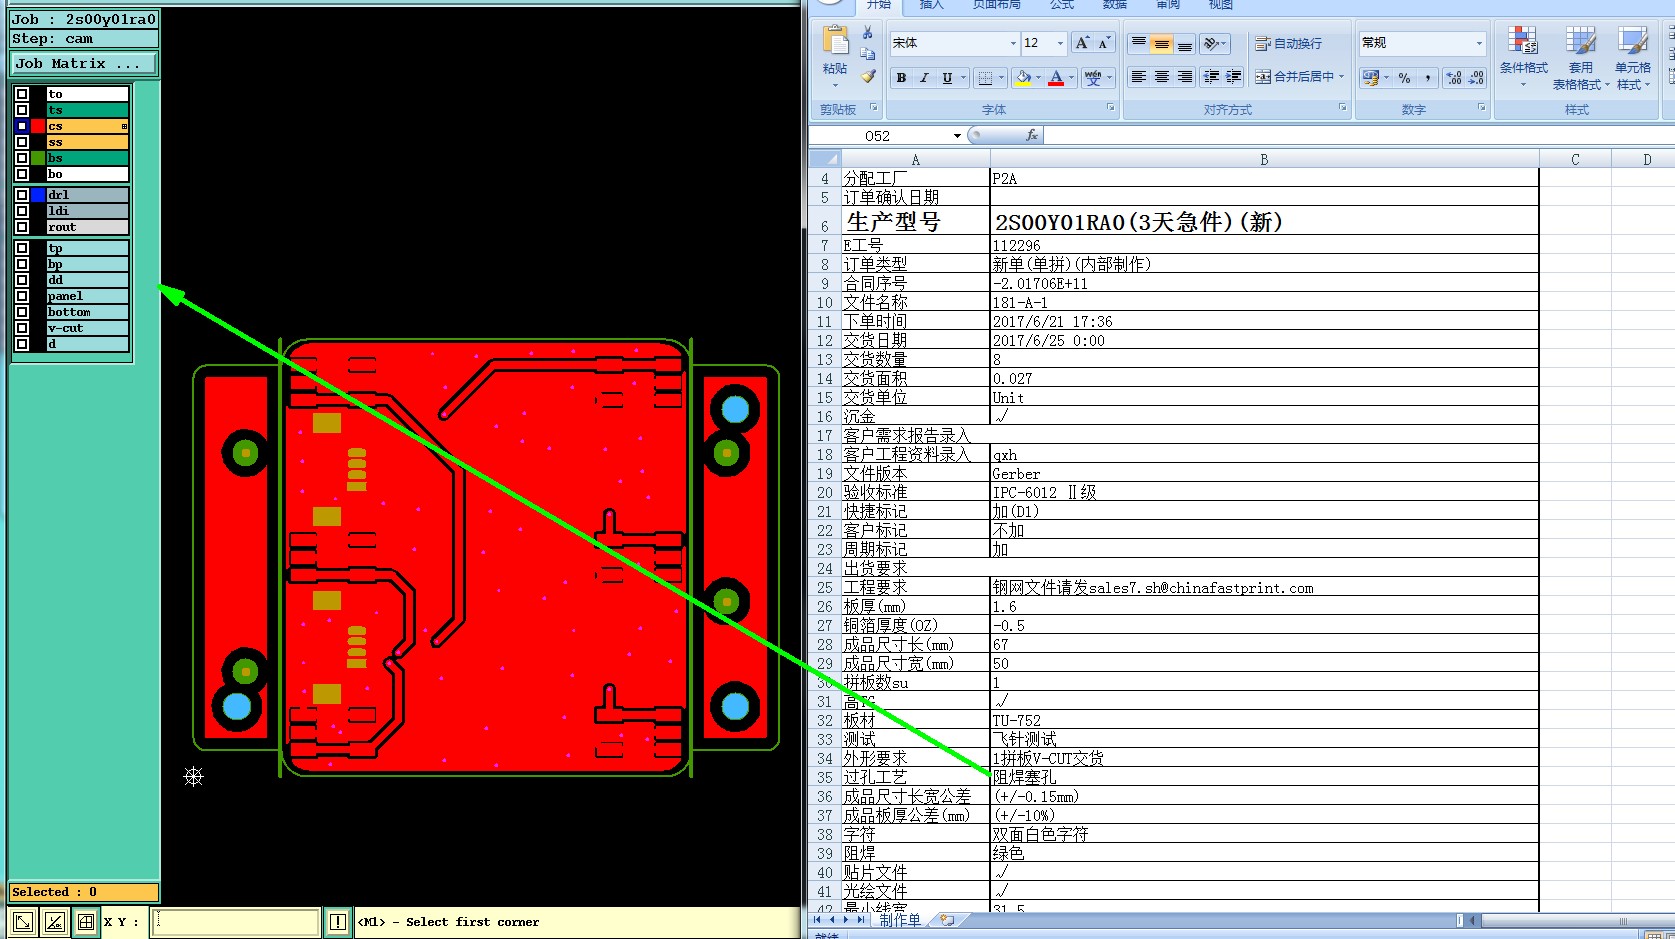Screen dimensions: 1675x939
Task: Click the Decrease Font Size icon
Action: [1104, 43]
